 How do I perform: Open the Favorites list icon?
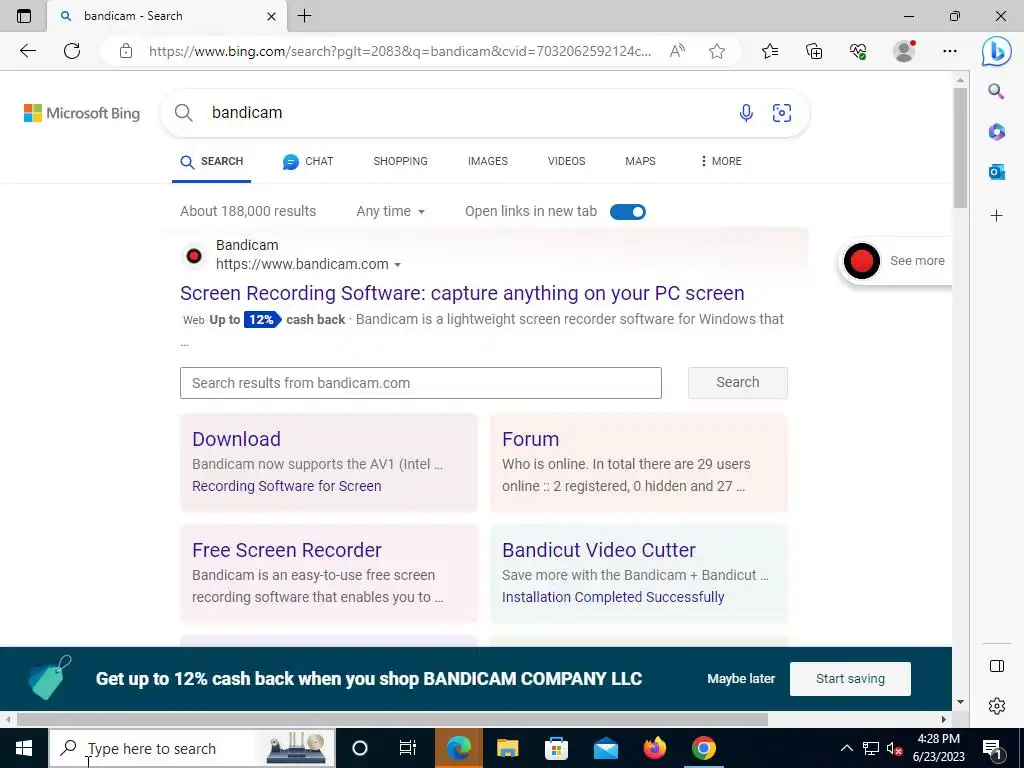[770, 51]
